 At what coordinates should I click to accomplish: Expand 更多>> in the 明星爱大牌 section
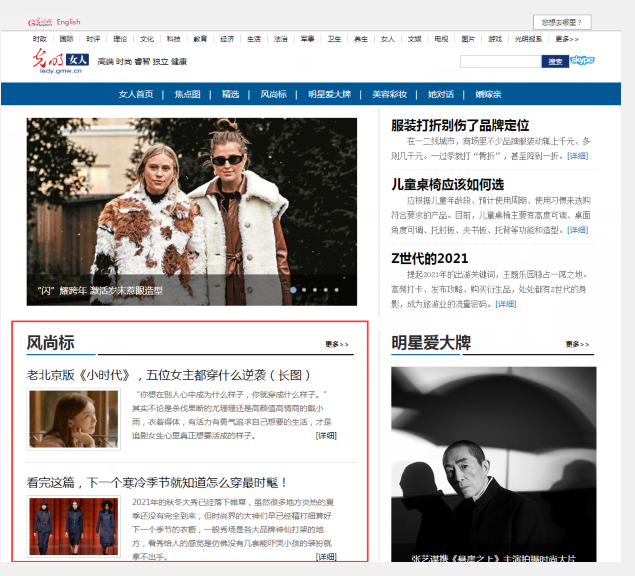pyautogui.click(x=577, y=344)
